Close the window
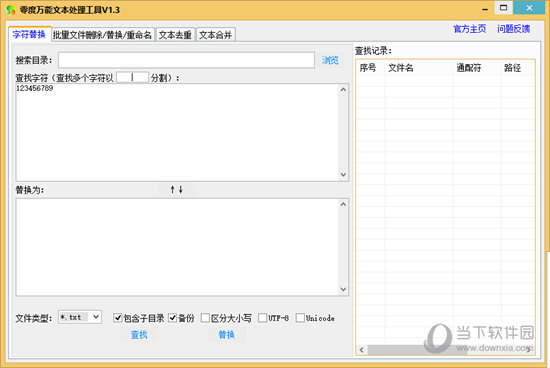 coord(530,8)
